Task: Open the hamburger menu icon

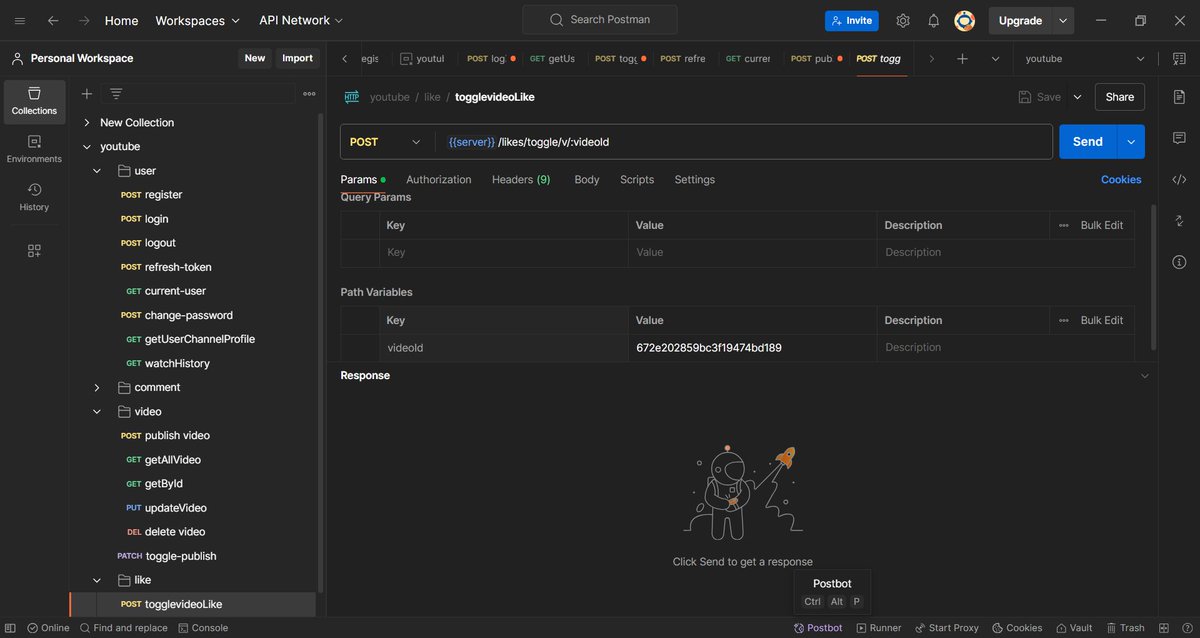Action: tap(20, 20)
